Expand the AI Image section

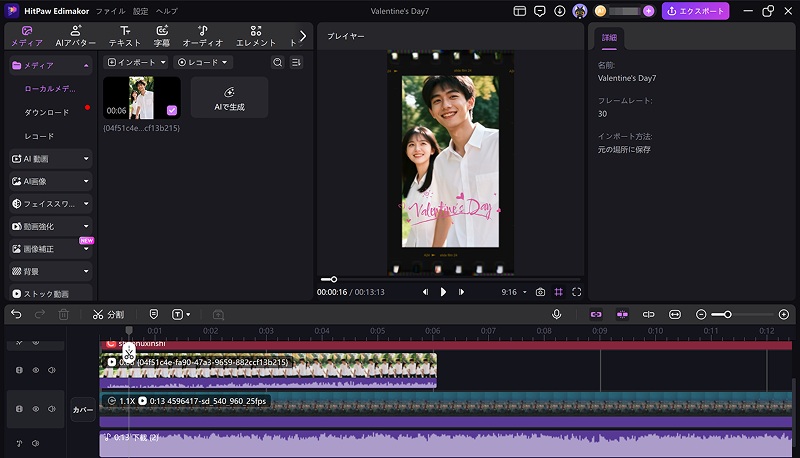click(x=51, y=181)
